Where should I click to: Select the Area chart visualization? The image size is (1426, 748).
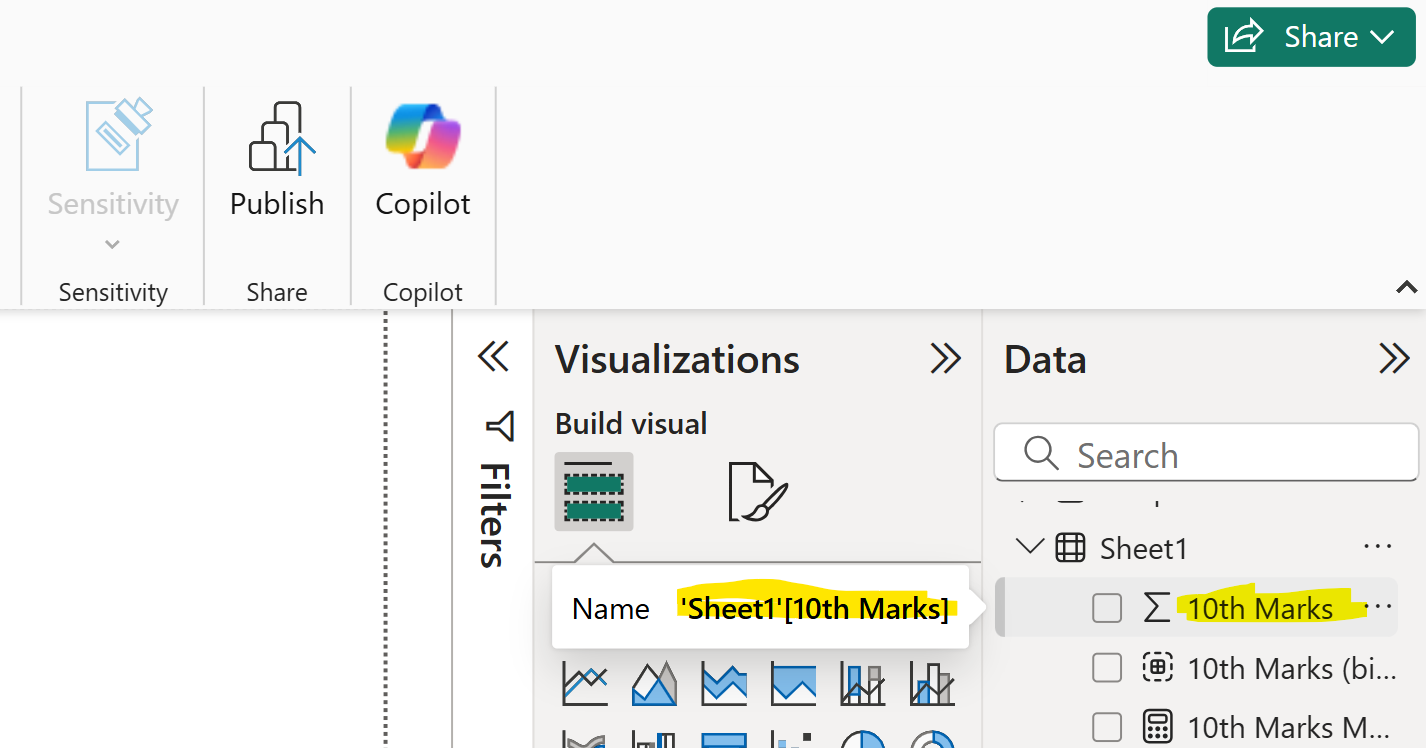[x=655, y=684]
